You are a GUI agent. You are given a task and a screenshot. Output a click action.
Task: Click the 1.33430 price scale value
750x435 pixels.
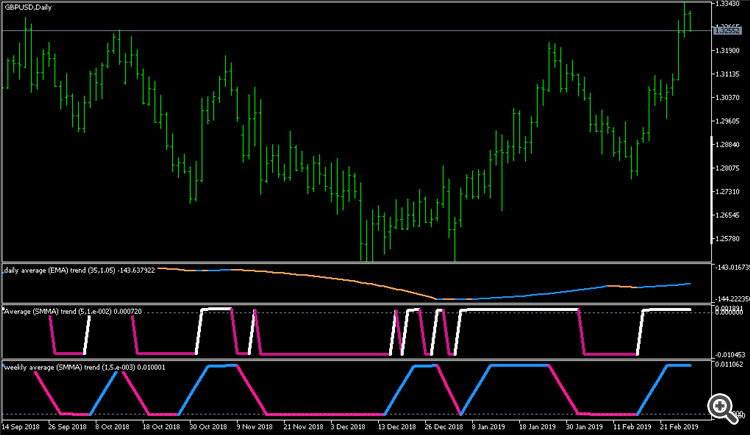pos(727,4)
